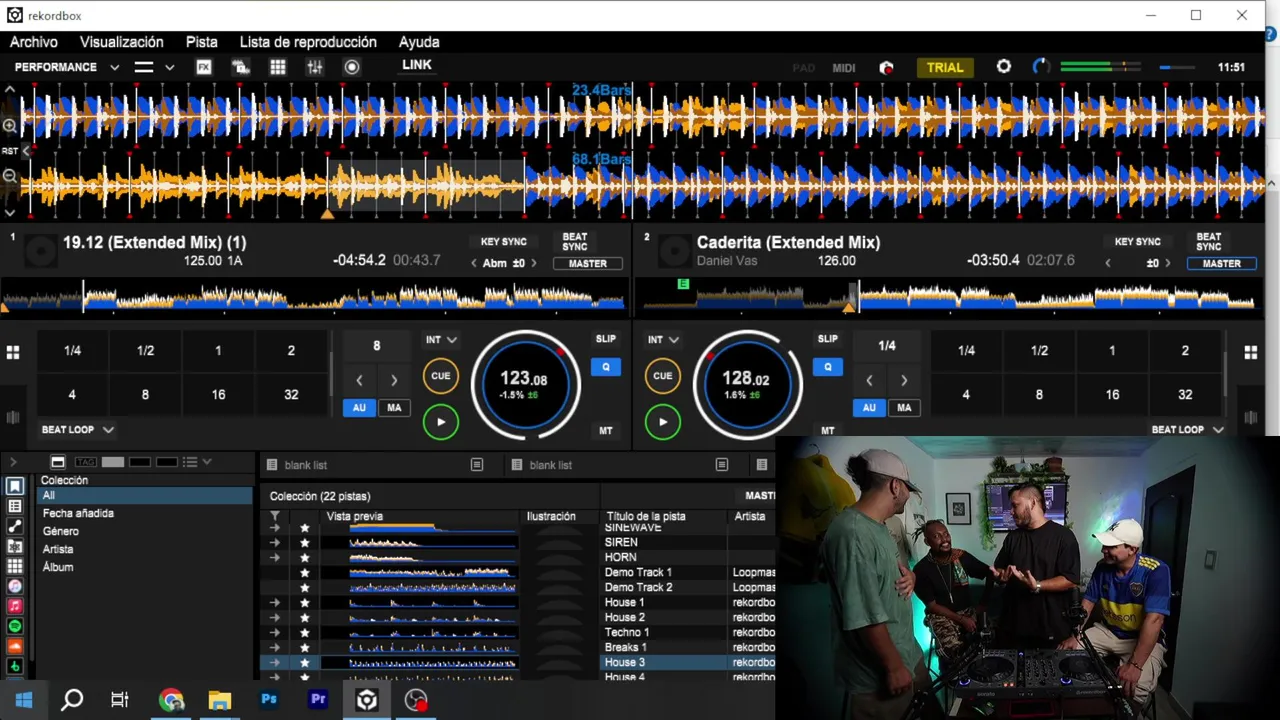1280x720 pixels.
Task: Open preferences with the gear icon
Action: click(1004, 67)
